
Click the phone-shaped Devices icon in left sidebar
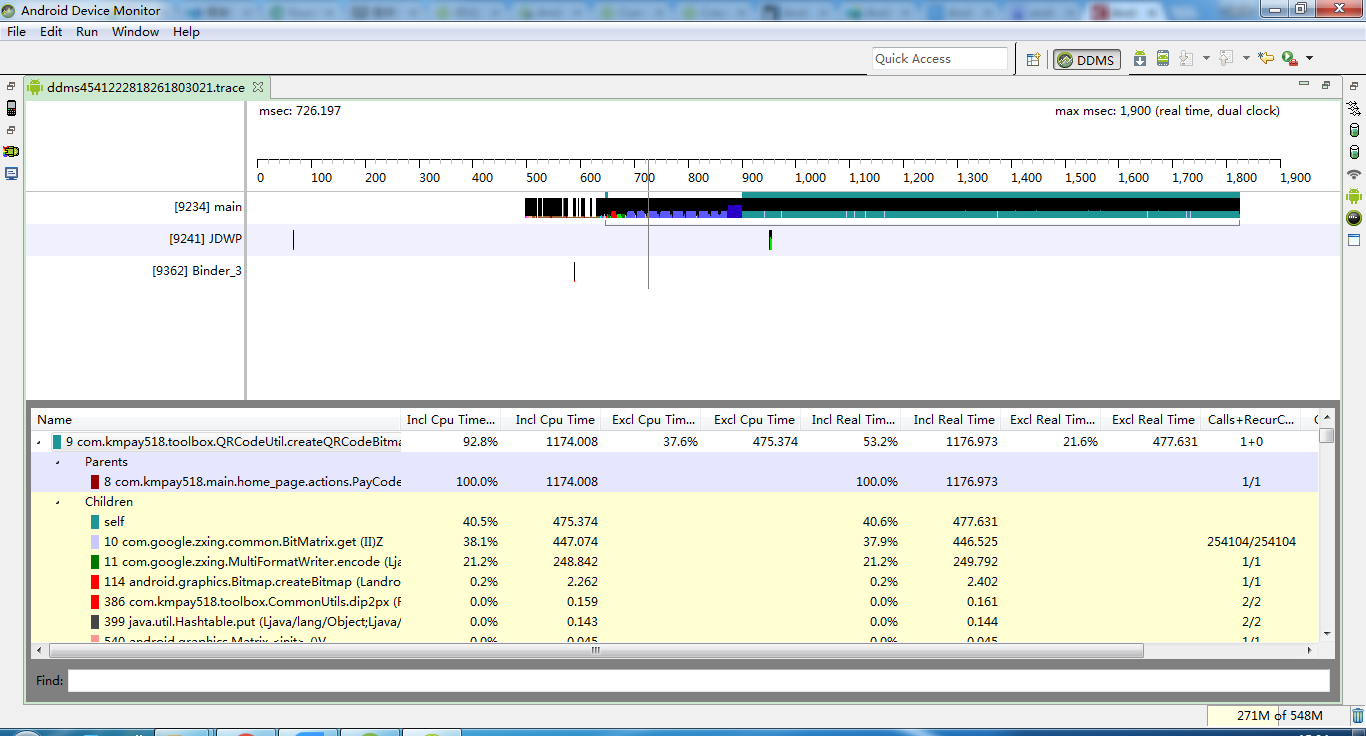tap(11, 108)
